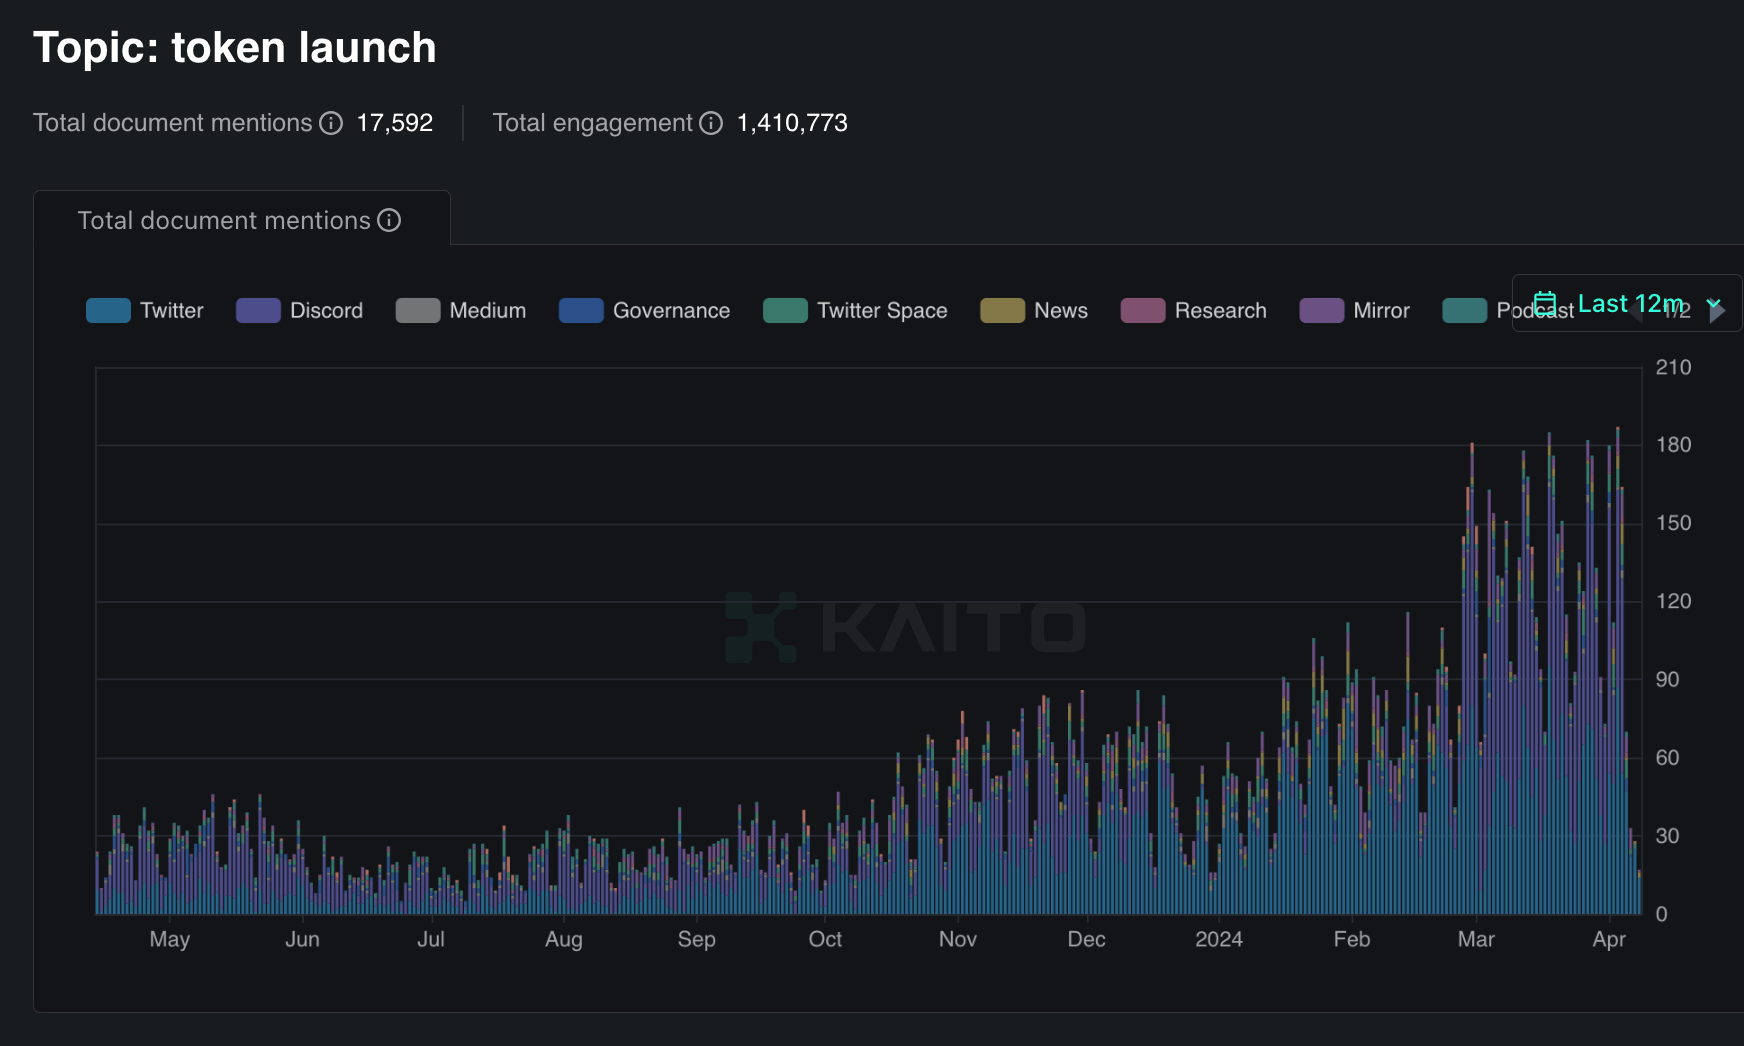This screenshot has width=1744, height=1046.
Task: Click the Apr label on x-axis
Action: [1609, 939]
